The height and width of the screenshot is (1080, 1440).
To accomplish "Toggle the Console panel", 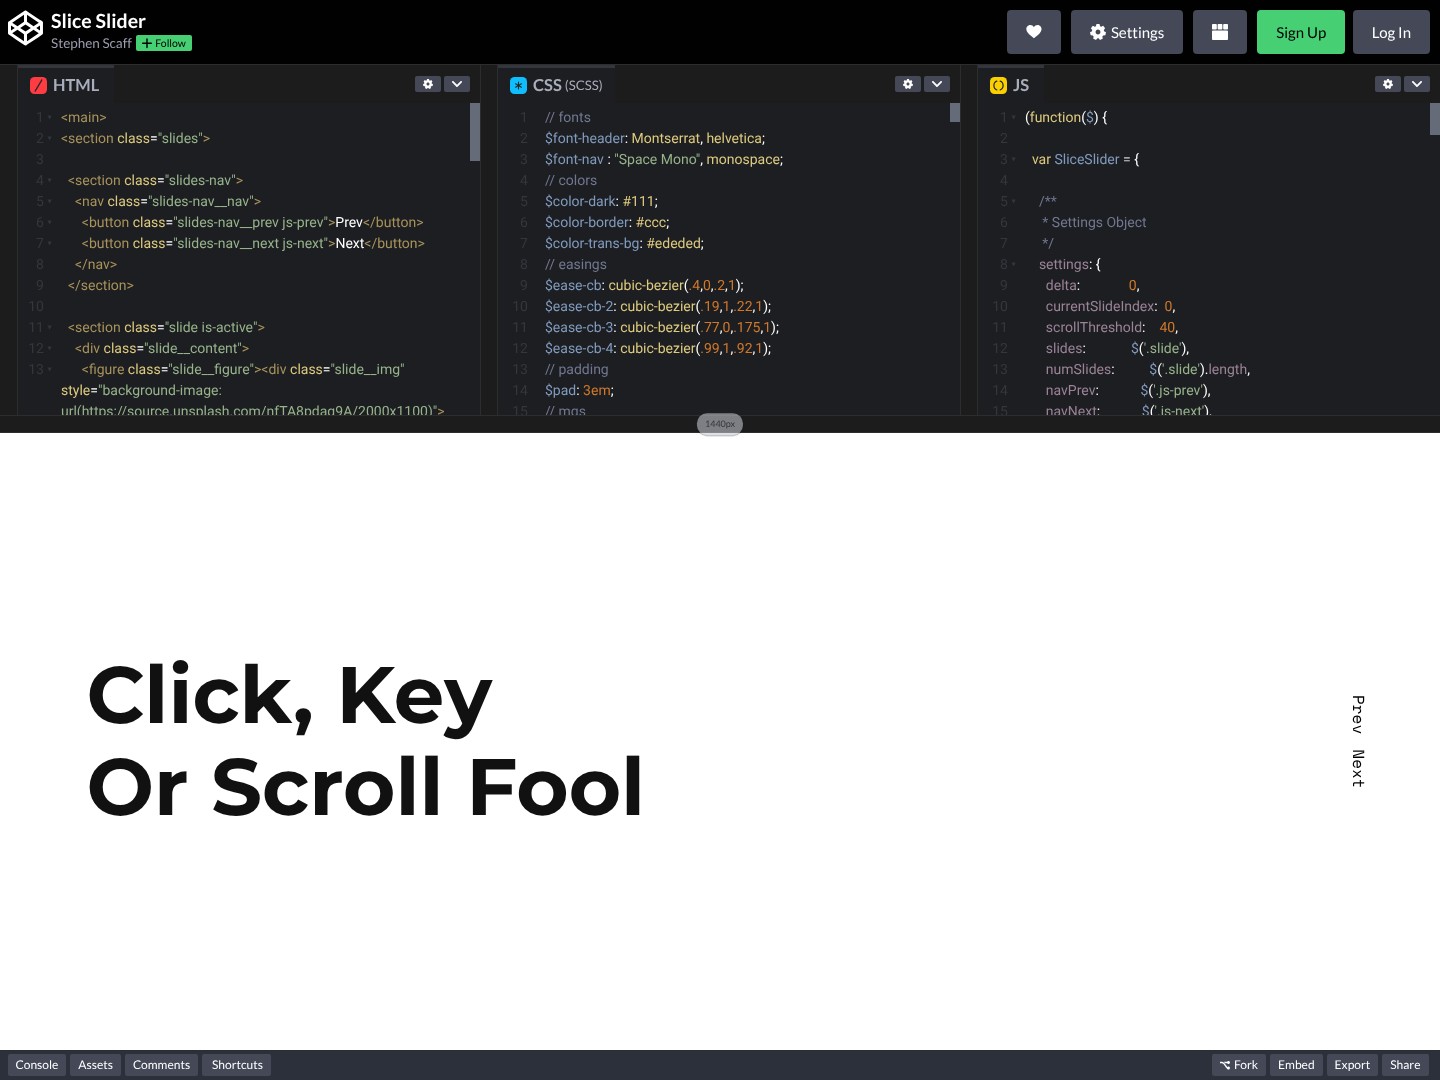I will [37, 1065].
